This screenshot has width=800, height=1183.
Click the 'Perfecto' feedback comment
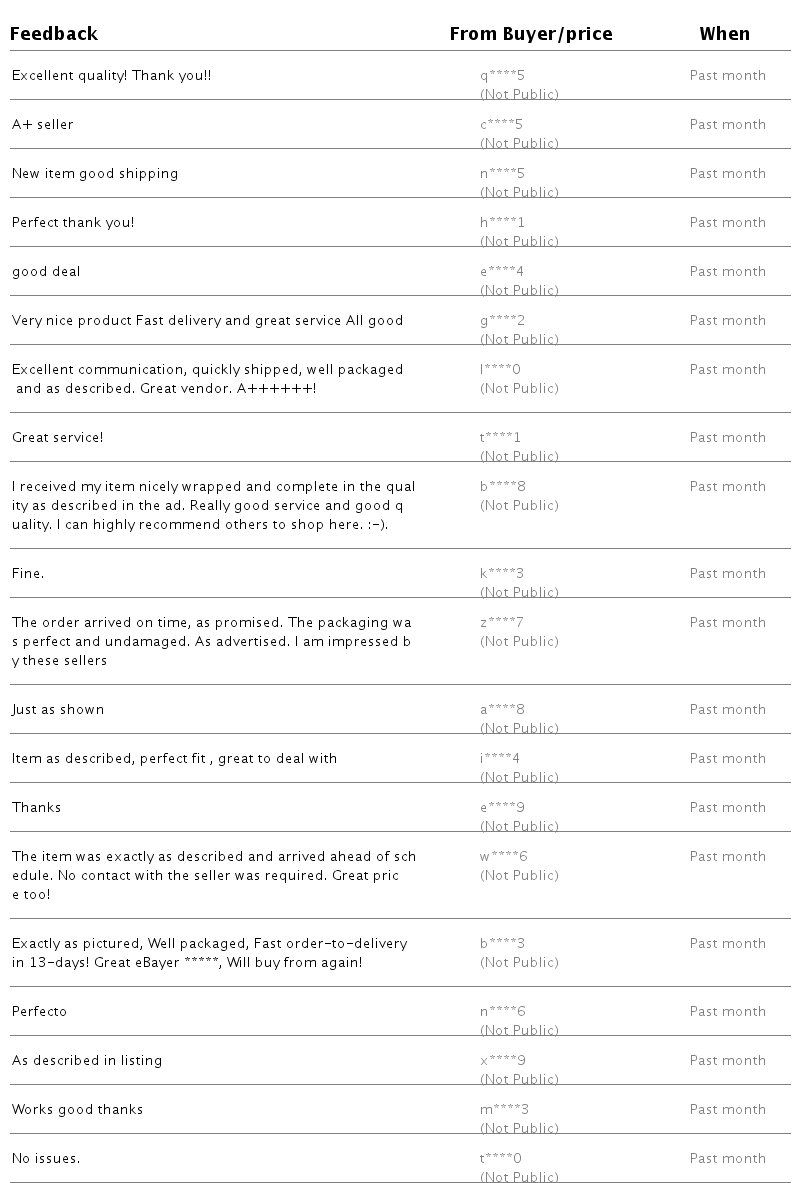39,1011
